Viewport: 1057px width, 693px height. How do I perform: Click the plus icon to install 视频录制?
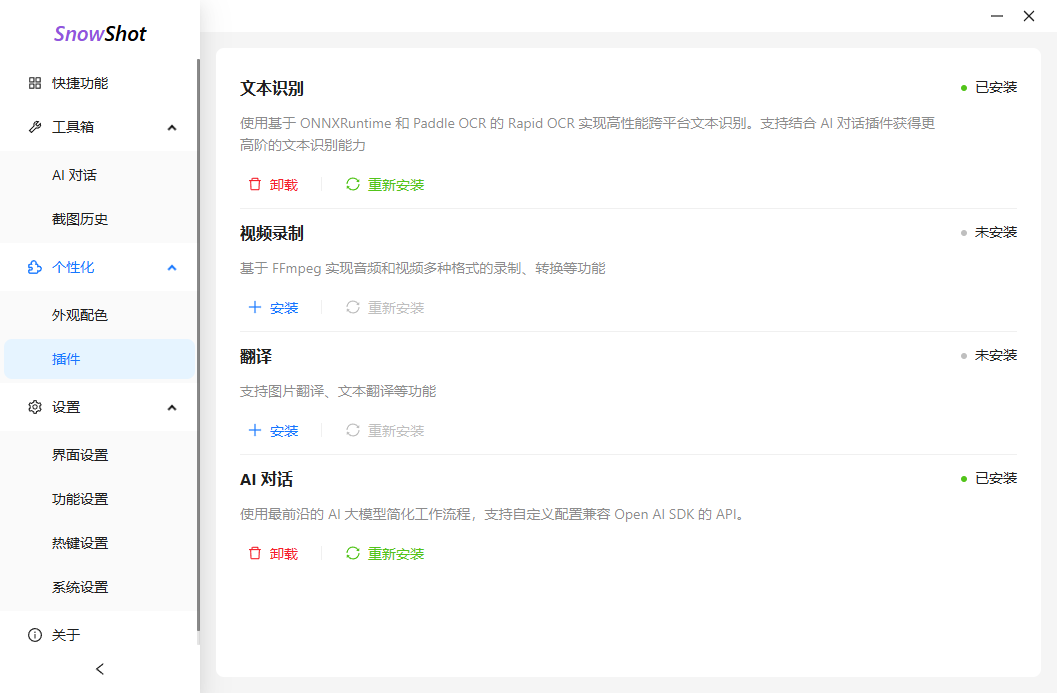(x=255, y=308)
